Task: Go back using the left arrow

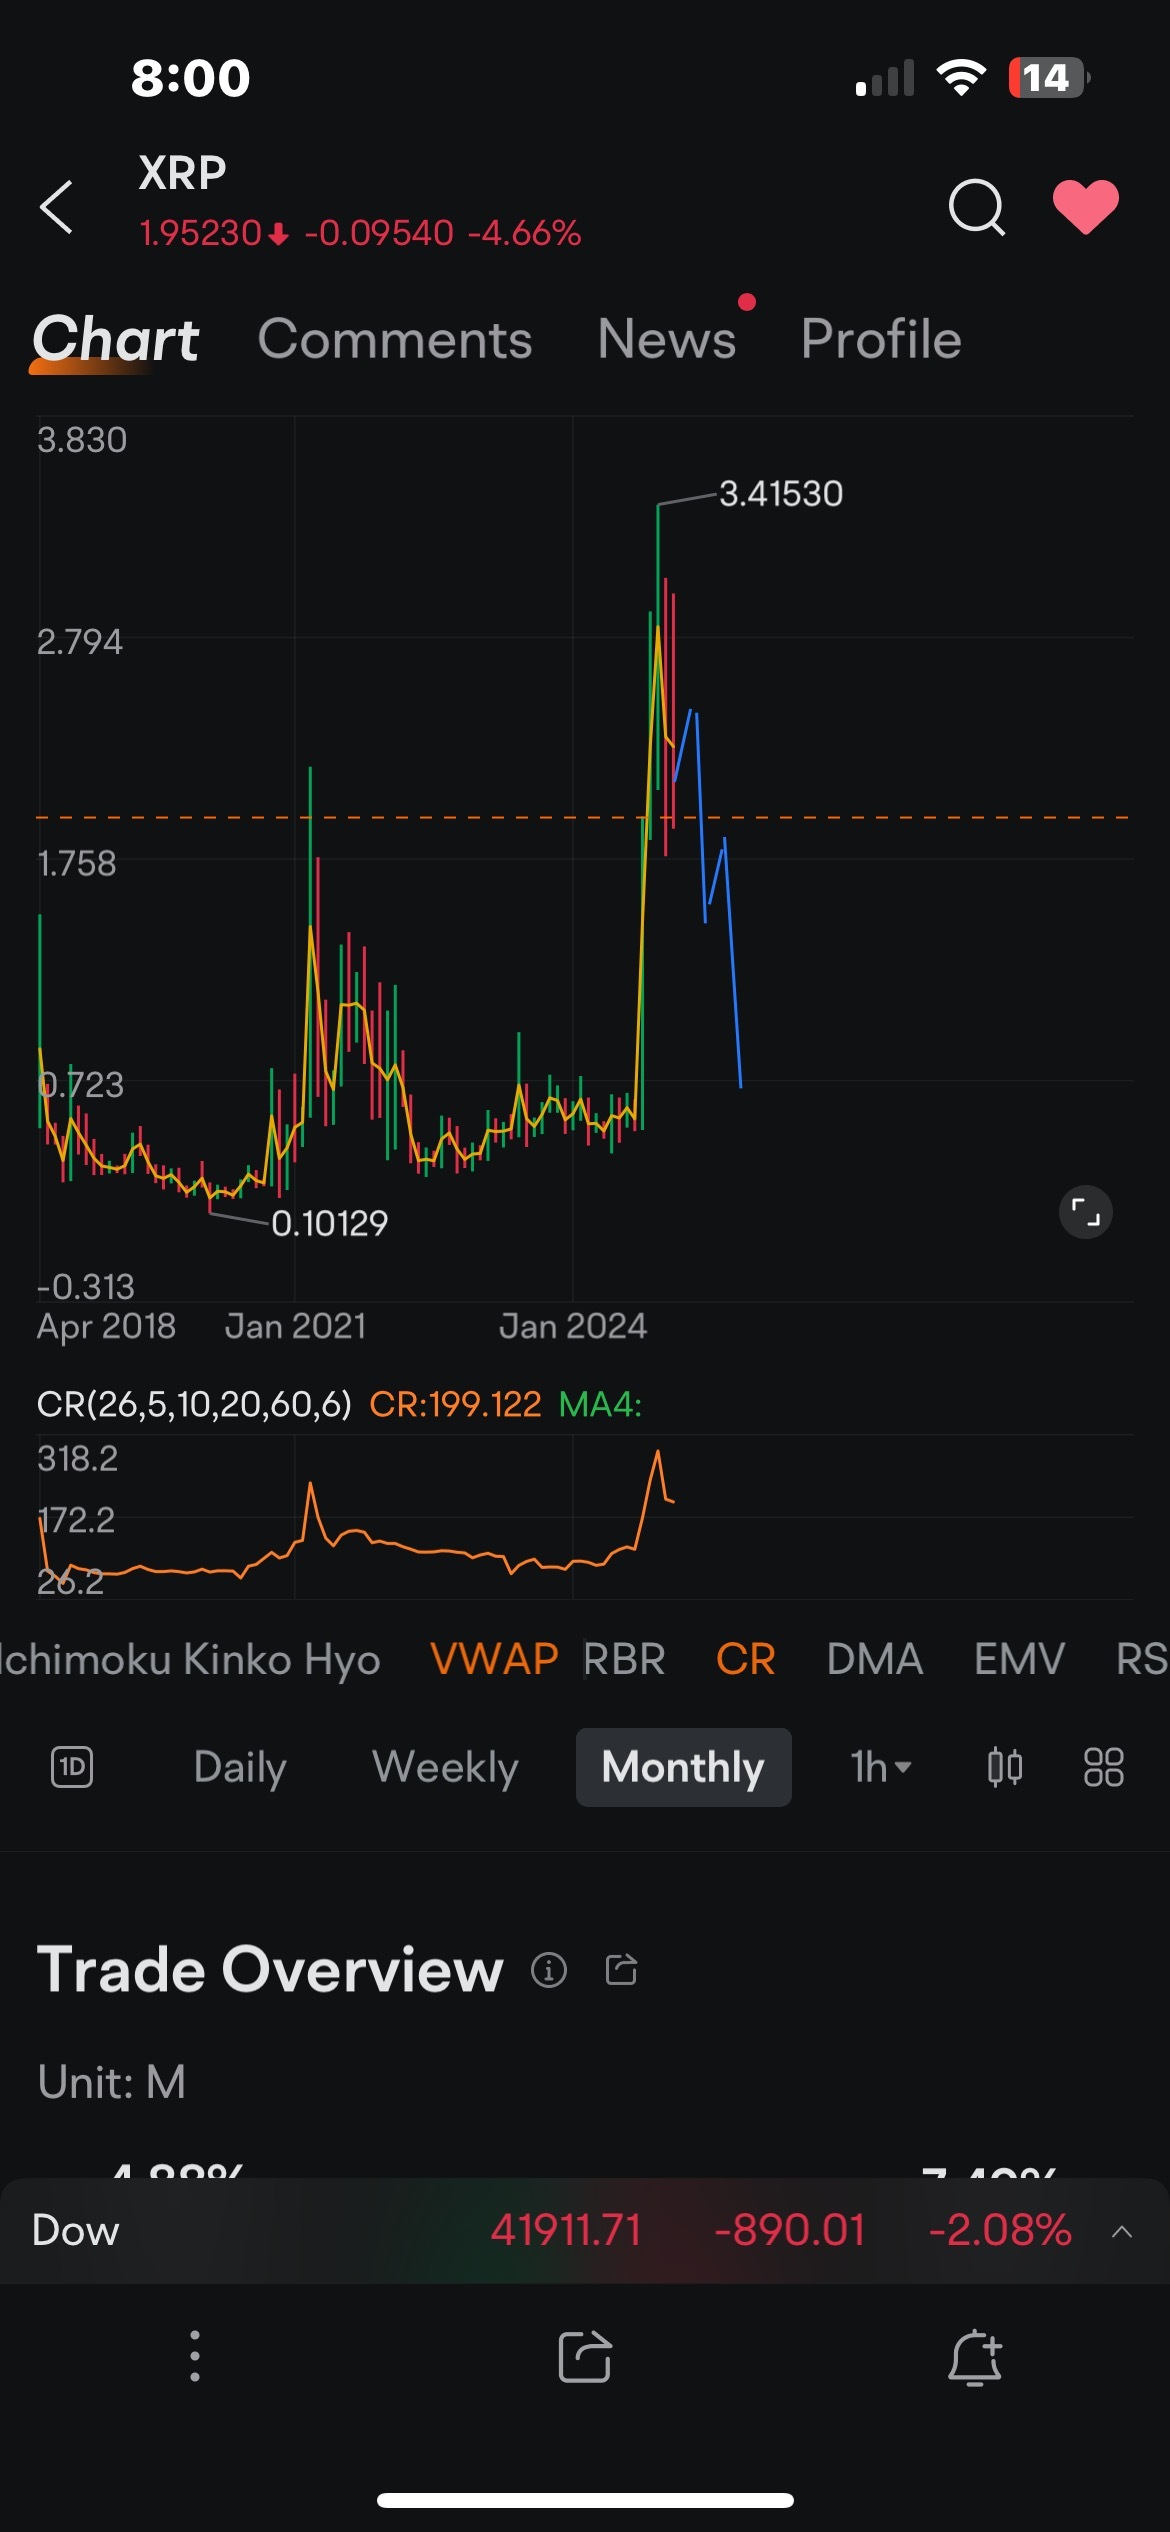Action: coord(56,207)
